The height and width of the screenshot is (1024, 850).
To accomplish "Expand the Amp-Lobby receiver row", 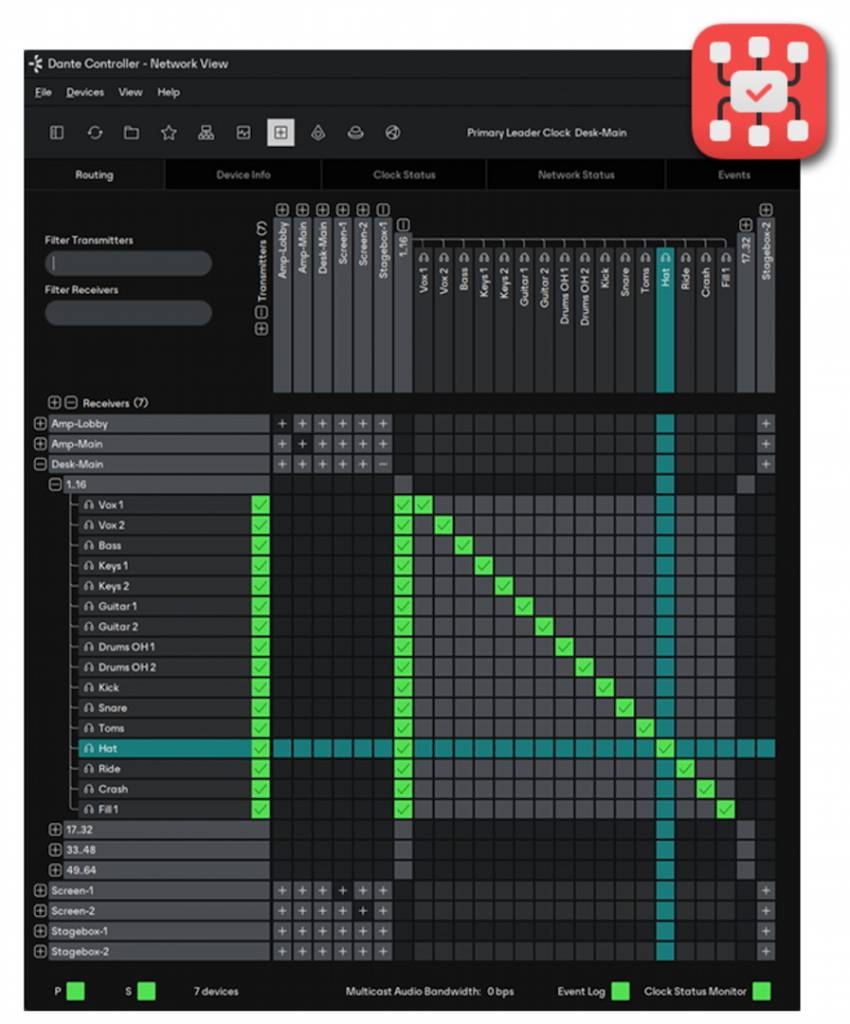I will pos(40,424).
